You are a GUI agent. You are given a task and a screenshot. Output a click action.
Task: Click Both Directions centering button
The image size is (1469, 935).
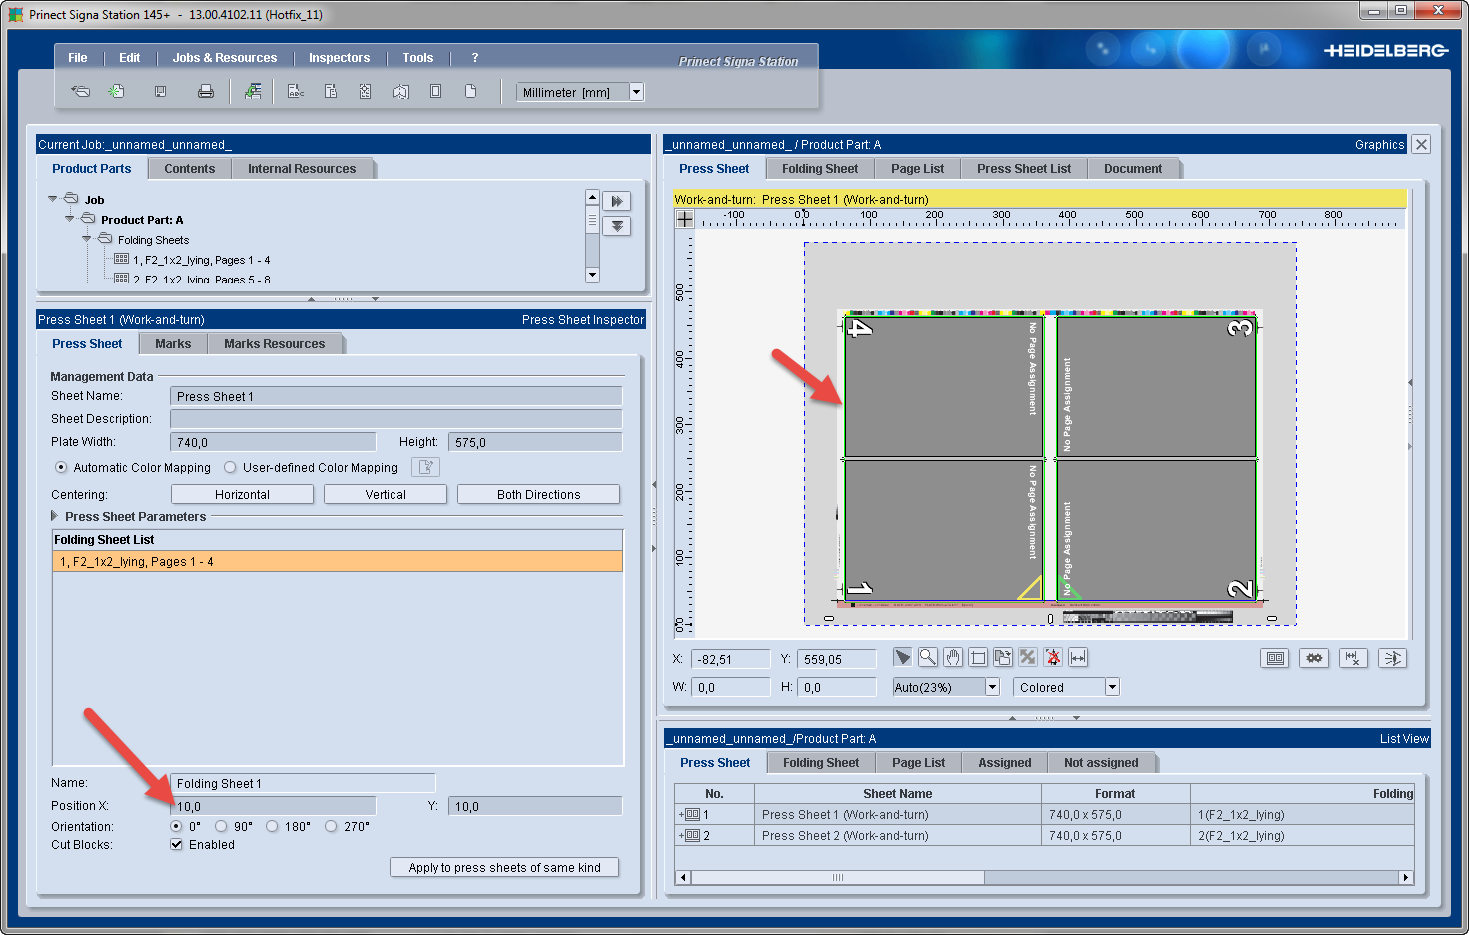538,494
